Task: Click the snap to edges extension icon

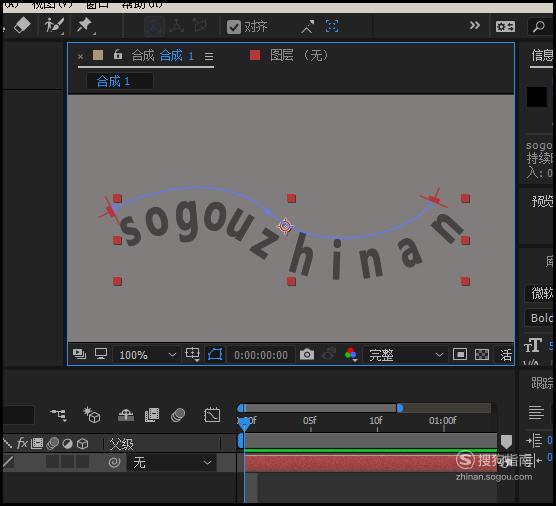Action: (x=307, y=27)
